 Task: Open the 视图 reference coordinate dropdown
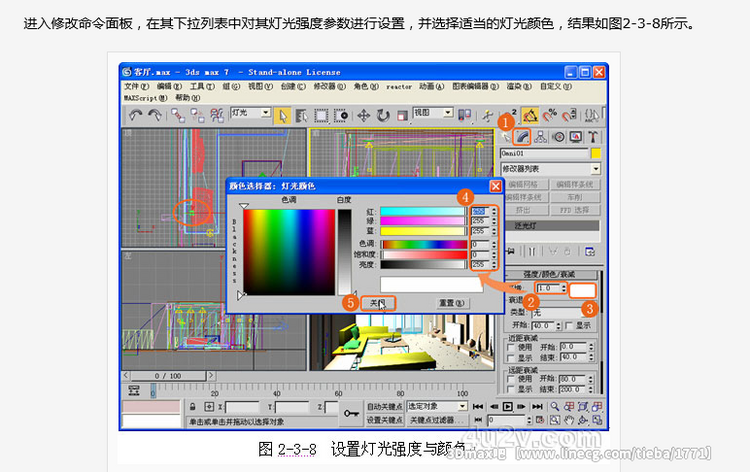[x=433, y=113]
